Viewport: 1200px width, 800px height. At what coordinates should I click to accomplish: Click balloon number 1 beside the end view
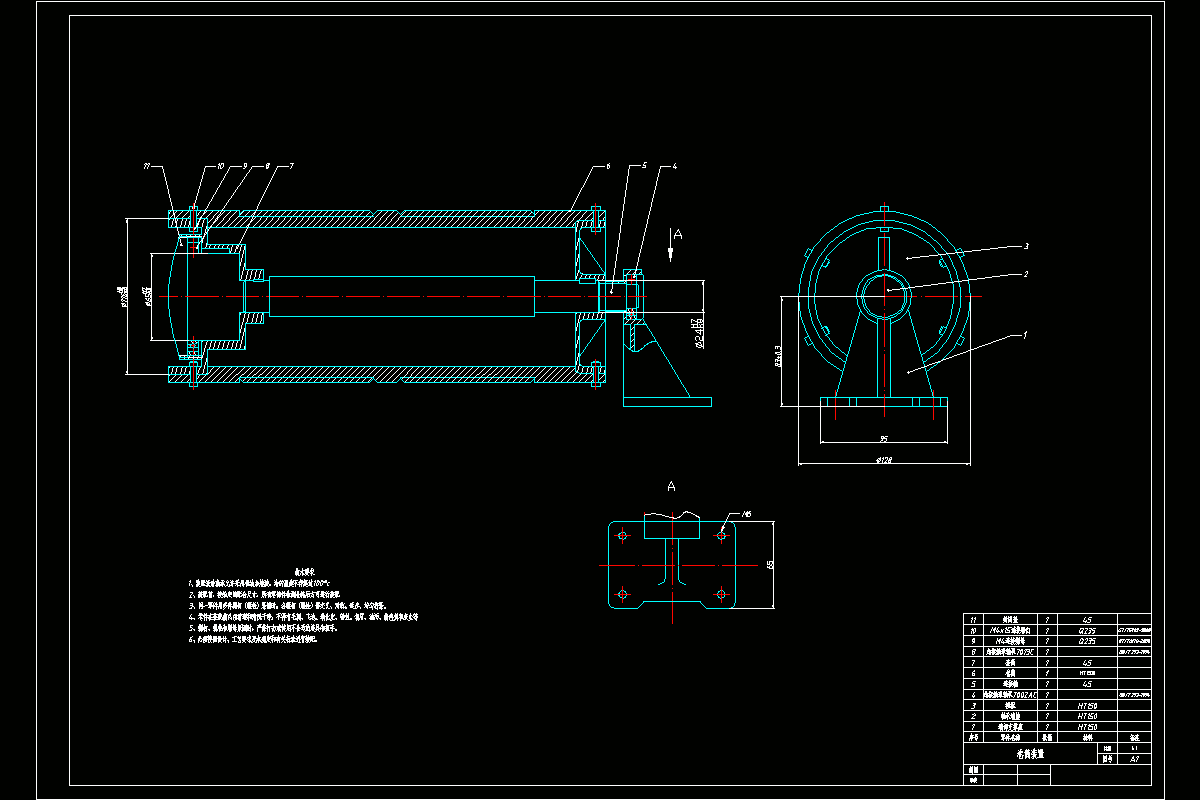tap(1025, 335)
